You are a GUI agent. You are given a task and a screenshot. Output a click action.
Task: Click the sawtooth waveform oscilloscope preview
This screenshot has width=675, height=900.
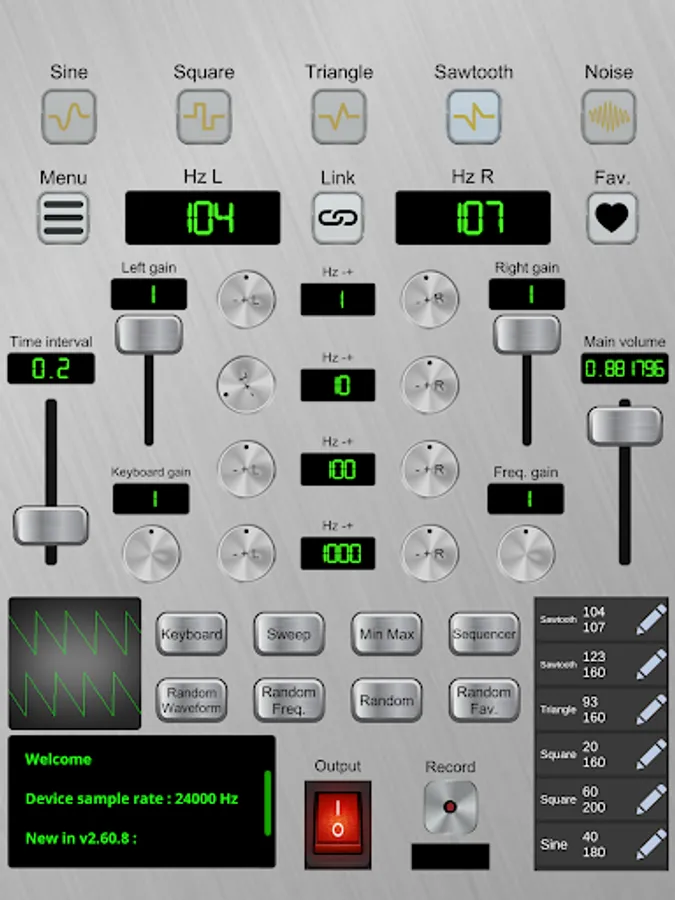coord(75,664)
